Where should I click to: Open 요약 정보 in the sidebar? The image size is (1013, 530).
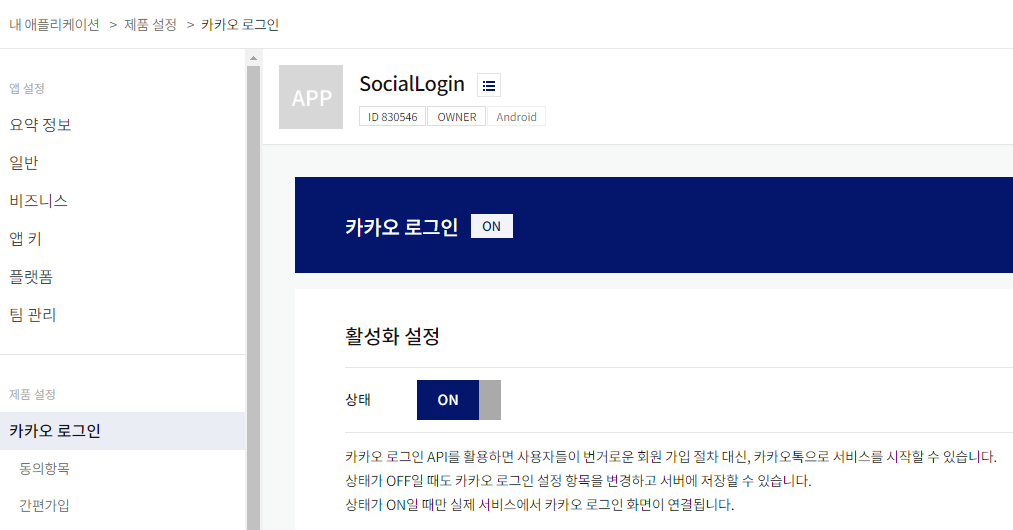pos(40,125)
